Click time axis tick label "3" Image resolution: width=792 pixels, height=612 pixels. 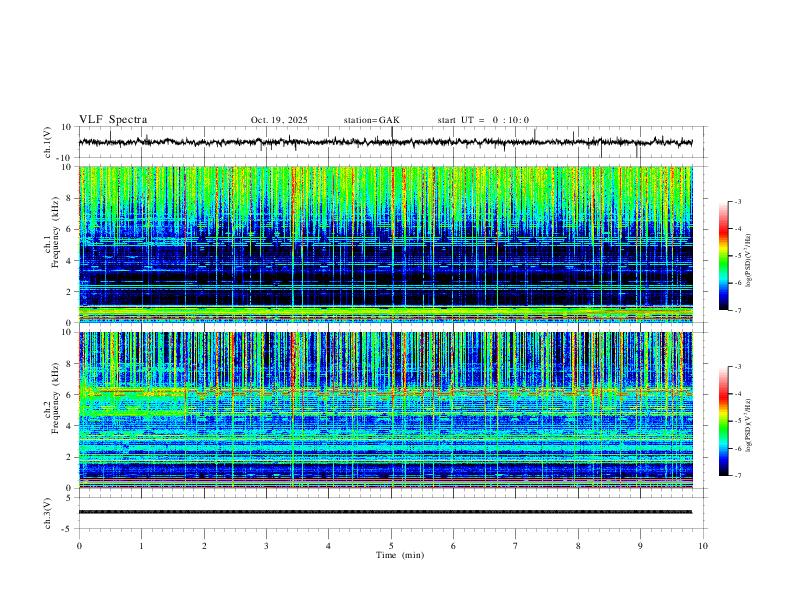tap(266, 546)
